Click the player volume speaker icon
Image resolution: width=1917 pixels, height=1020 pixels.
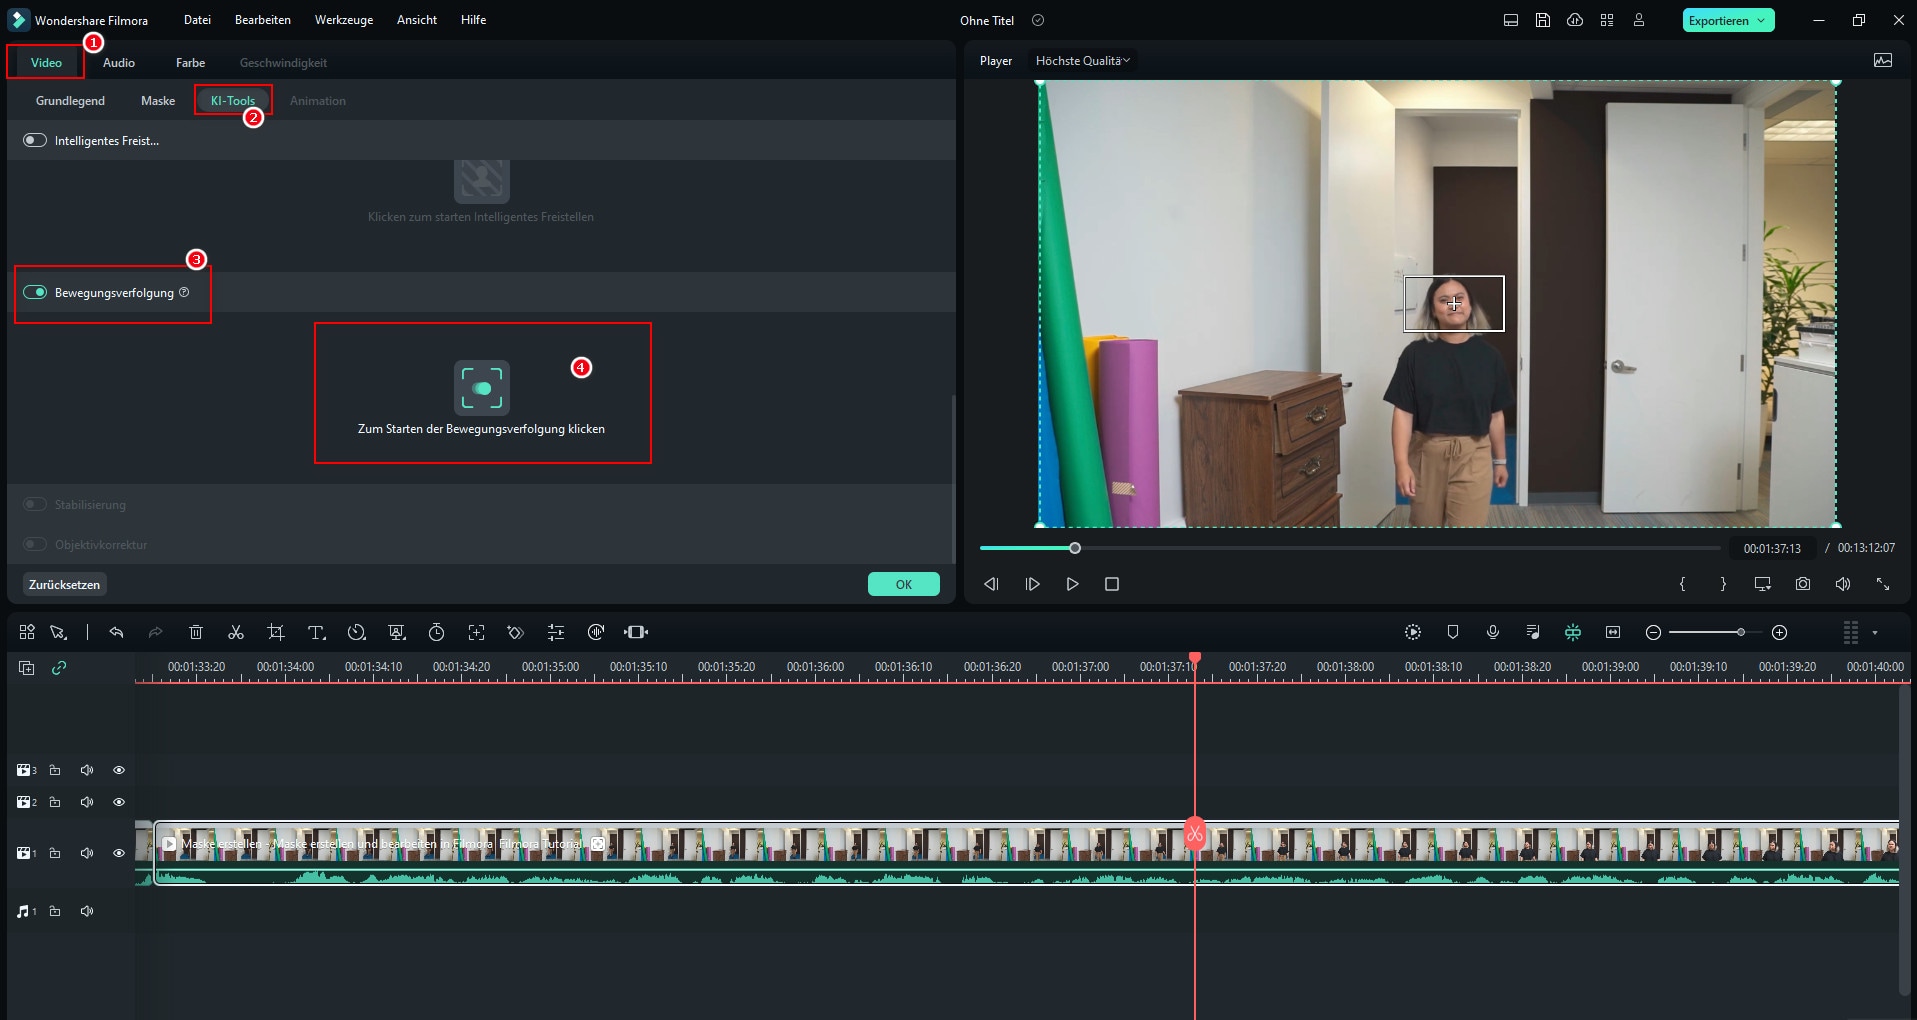1843,584
